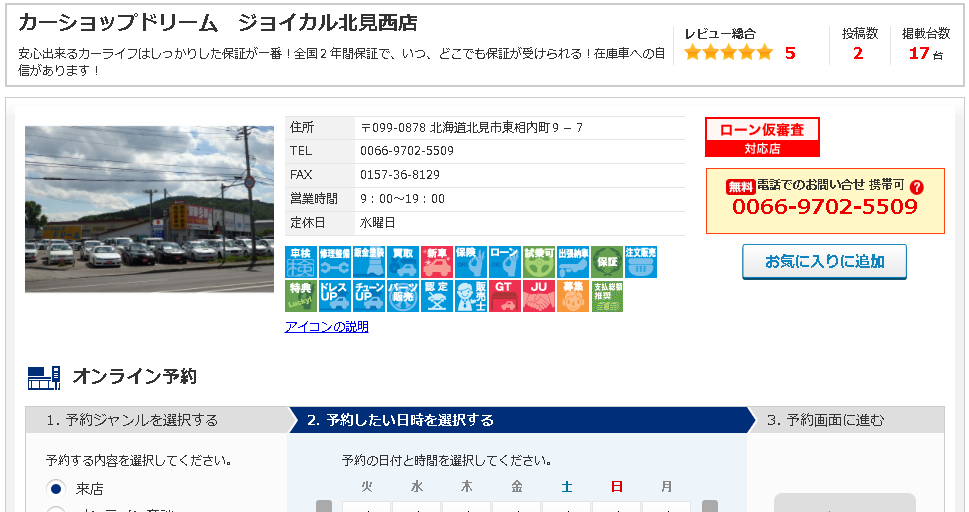Click shop title カーショップドリーム ジョイカル北見西店
Screen dimensions: 969x512
[x=218, y=23]
